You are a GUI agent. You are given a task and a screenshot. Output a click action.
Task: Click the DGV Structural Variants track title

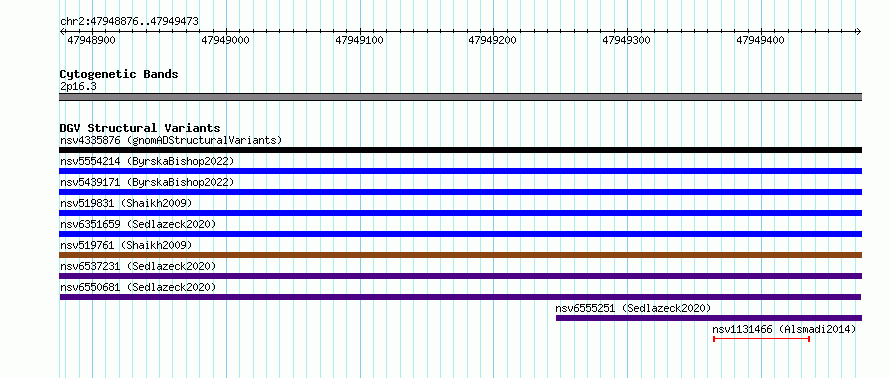click(140, 128)
